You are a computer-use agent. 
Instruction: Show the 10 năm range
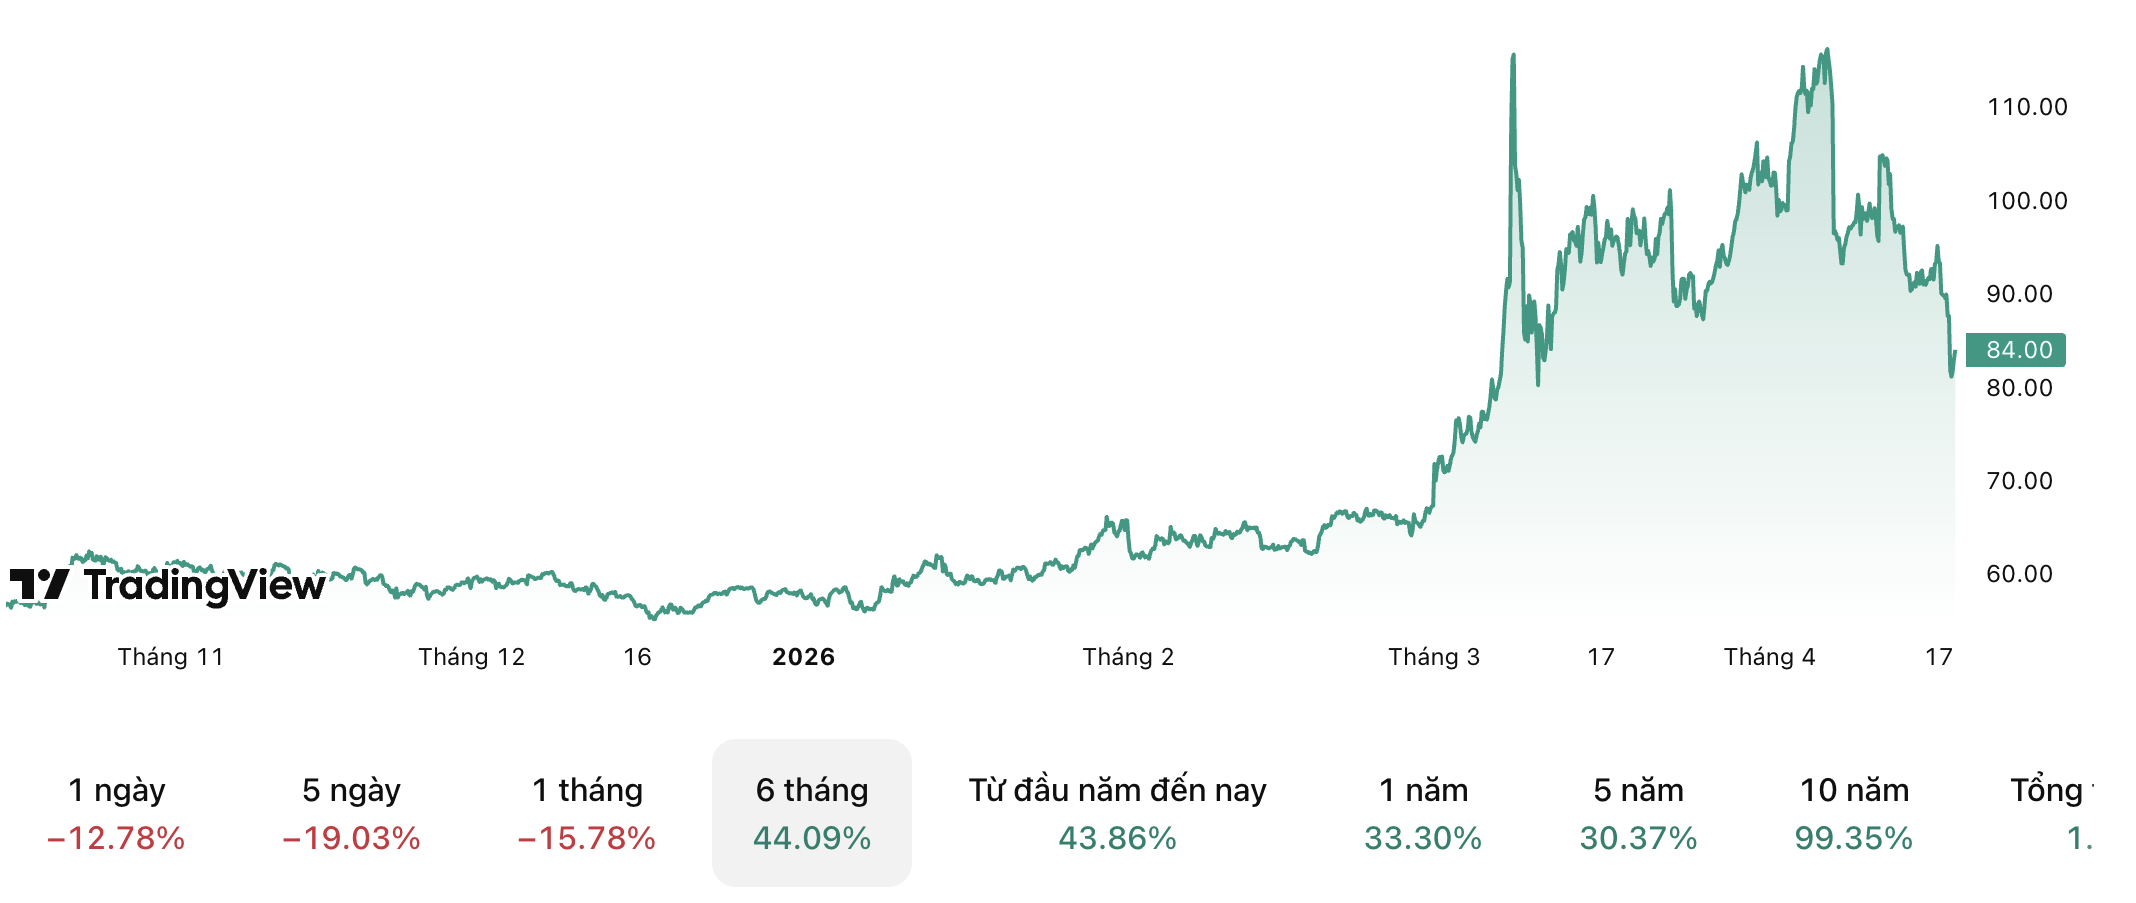[1854, 813]
